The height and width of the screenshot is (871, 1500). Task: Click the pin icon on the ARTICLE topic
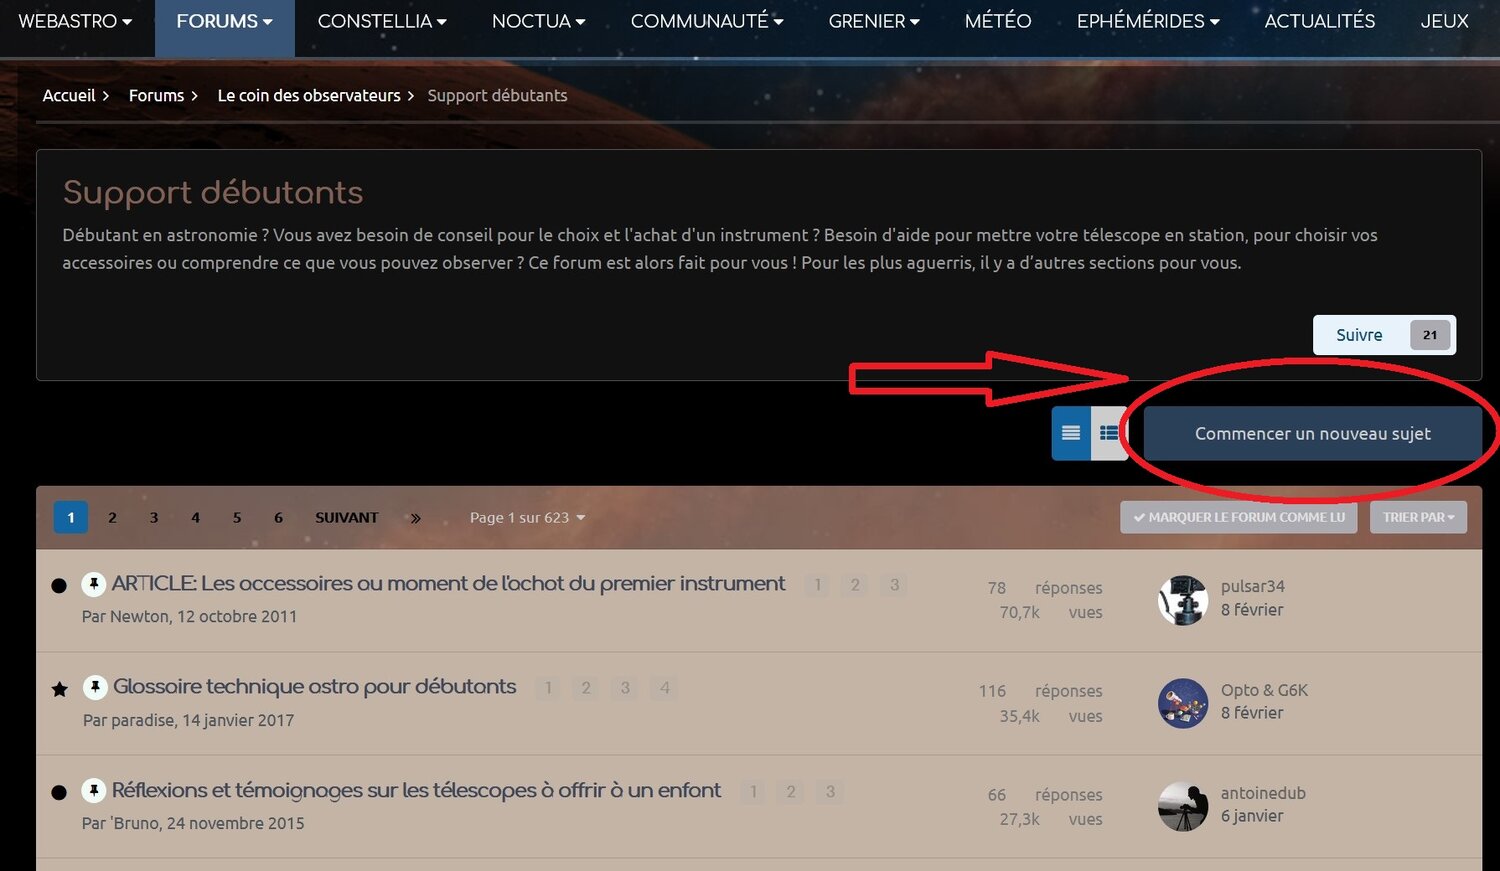click(95, 583)
